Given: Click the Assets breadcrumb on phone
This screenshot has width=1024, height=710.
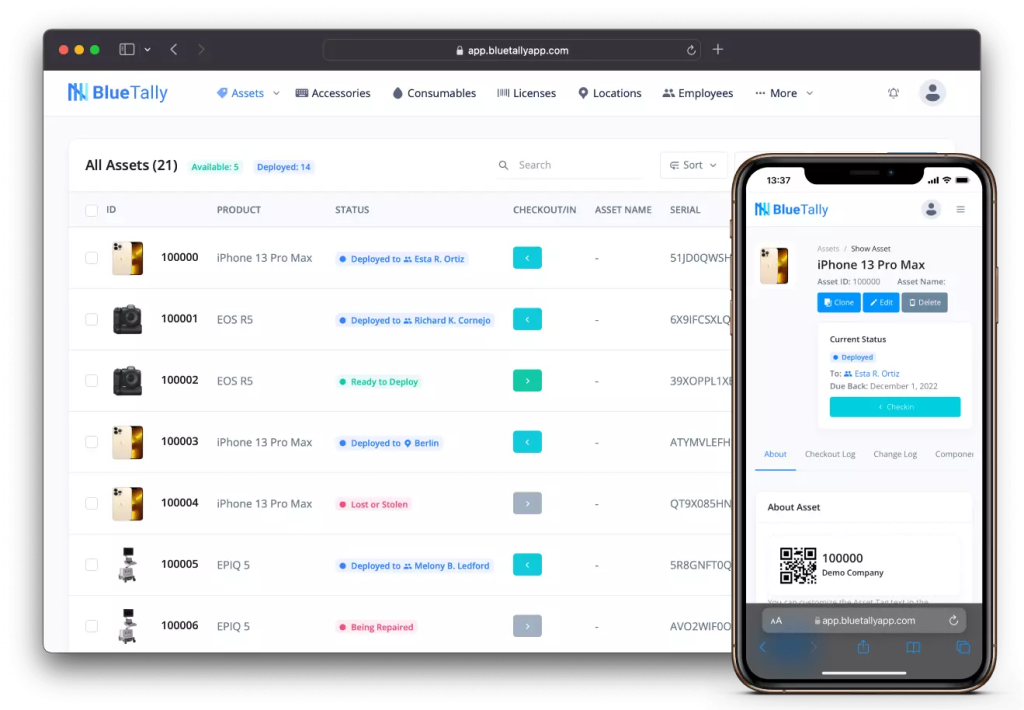Looking at the screenshot, I should 827,249.
